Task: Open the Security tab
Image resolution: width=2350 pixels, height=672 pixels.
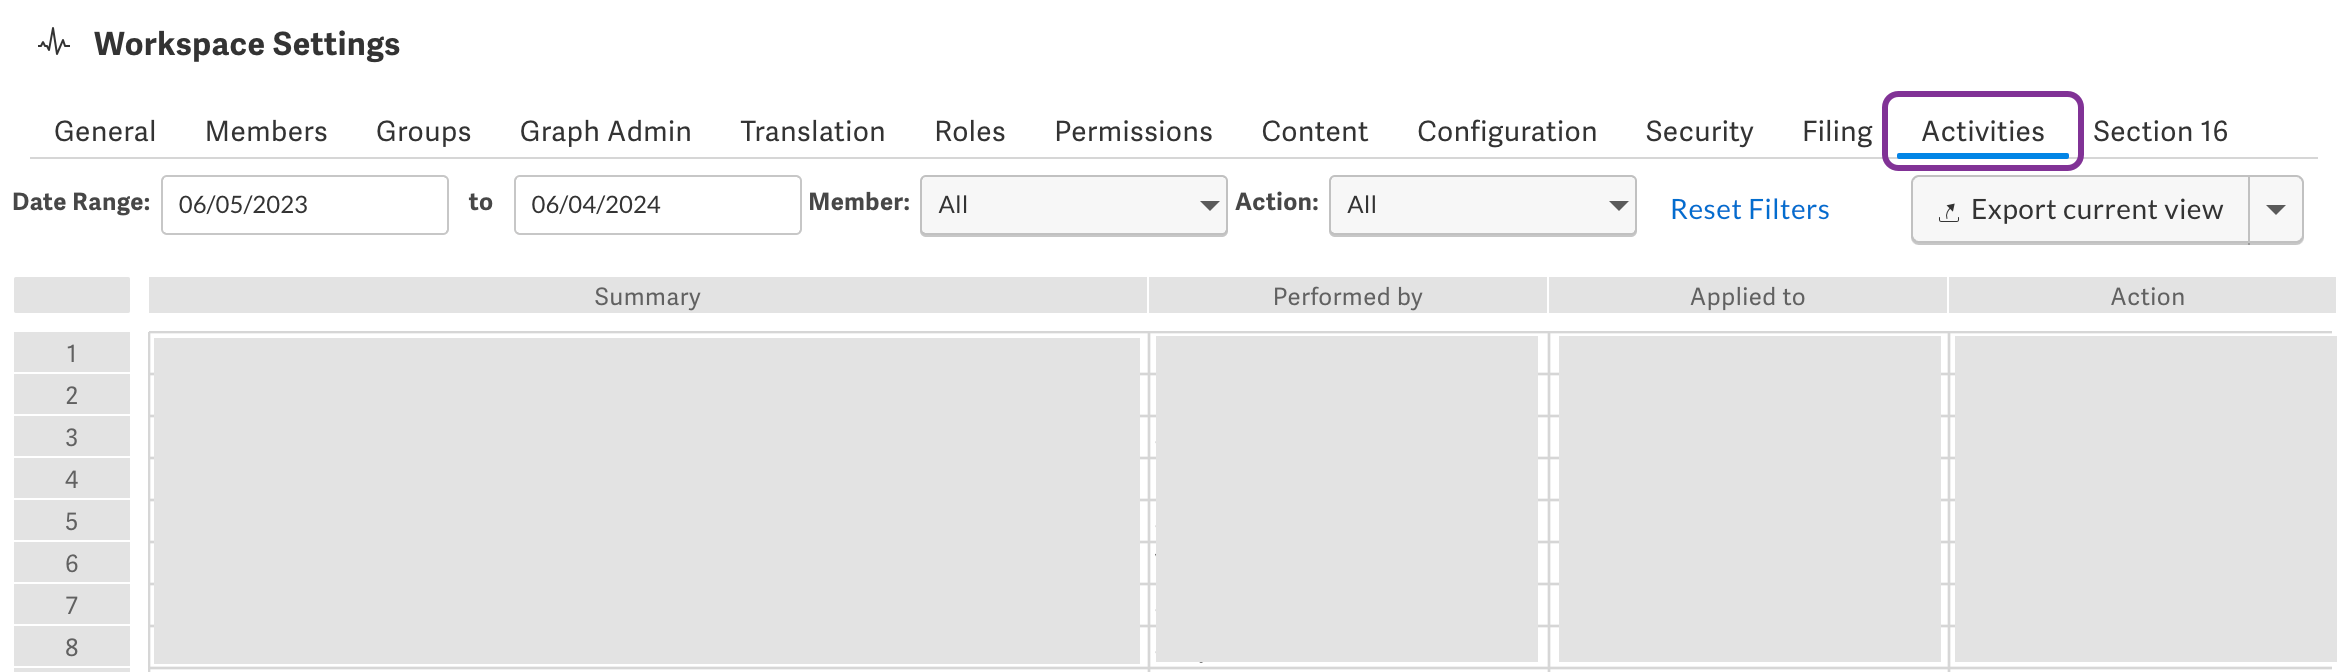Action: 1698,131
